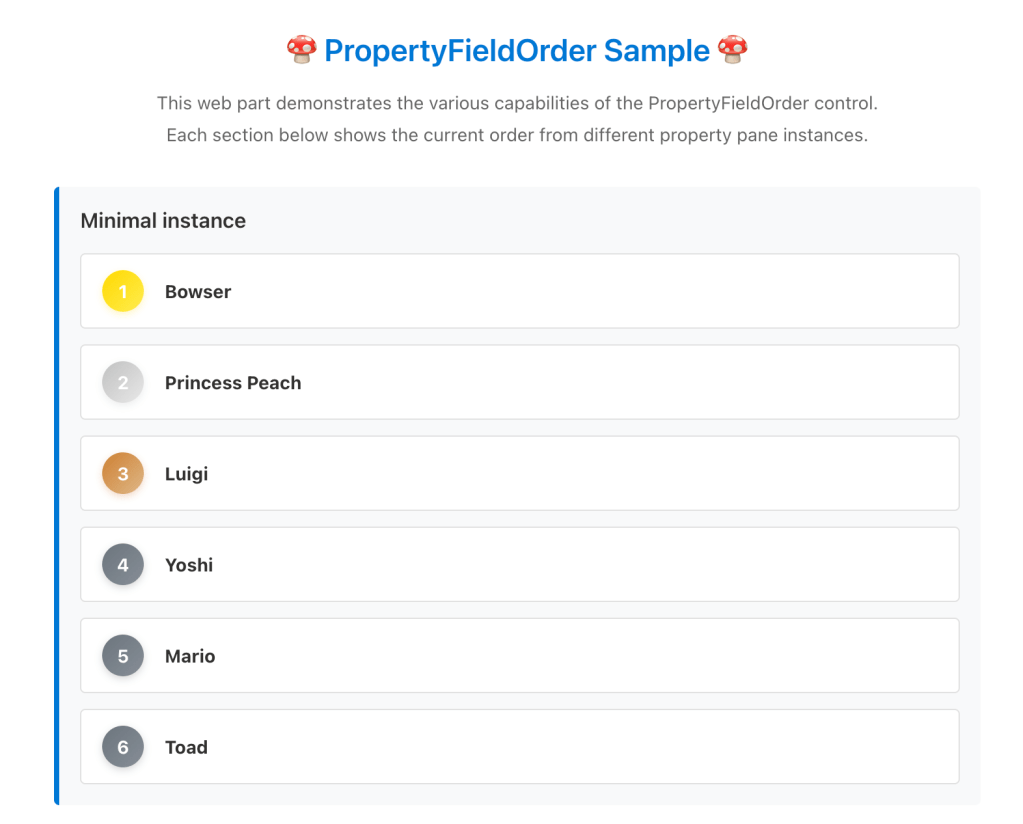Select the Bowser name label
Screen dimensions: 1023x824
pyautogui.click(x=198, y=292)
